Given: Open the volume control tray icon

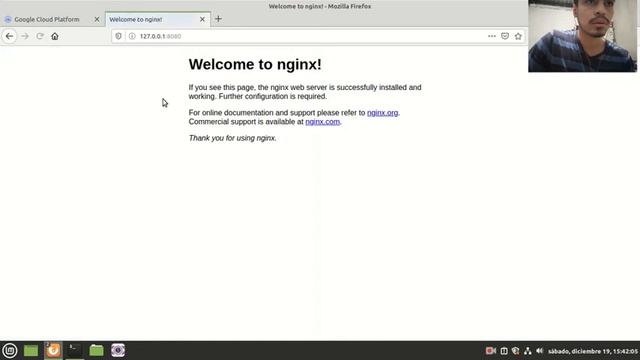Looking at the screenshot, I should pos(540,351).
